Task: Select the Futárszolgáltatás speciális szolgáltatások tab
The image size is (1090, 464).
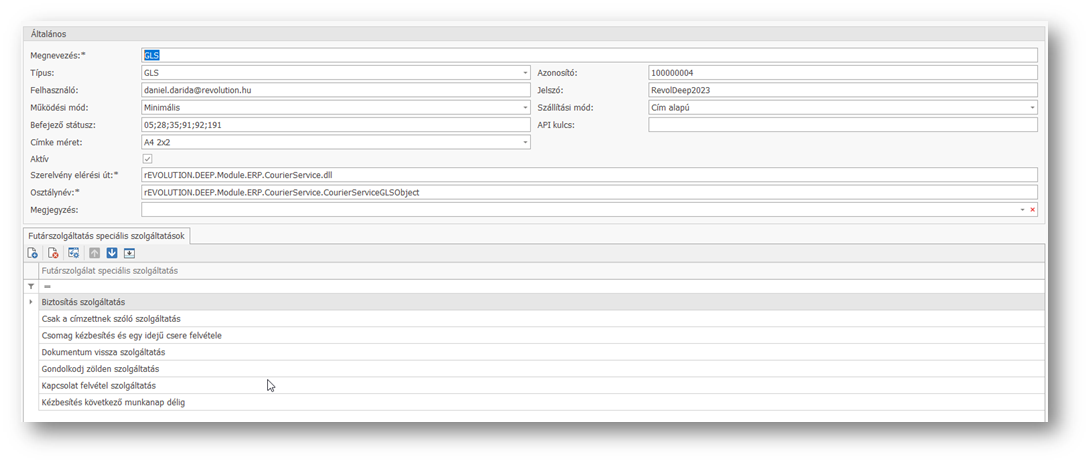Action: 106,236
